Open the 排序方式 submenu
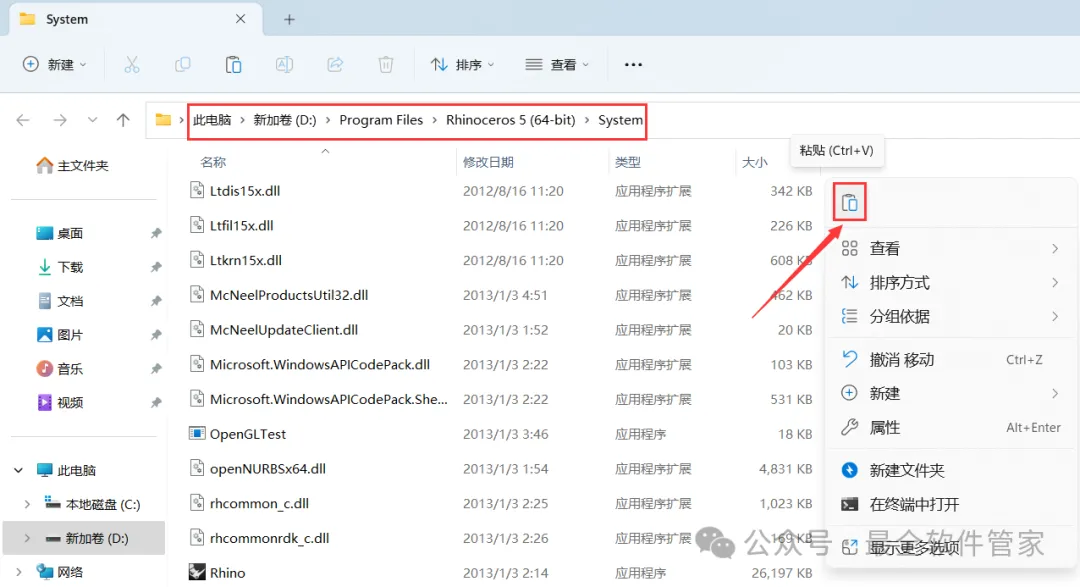The height and width of the screenshot is (587, 1080). [951, 282]
